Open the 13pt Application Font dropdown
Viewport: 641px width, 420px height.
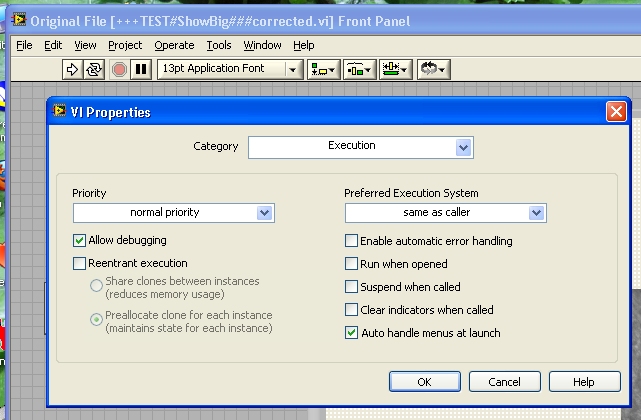[x=230, y=69]
